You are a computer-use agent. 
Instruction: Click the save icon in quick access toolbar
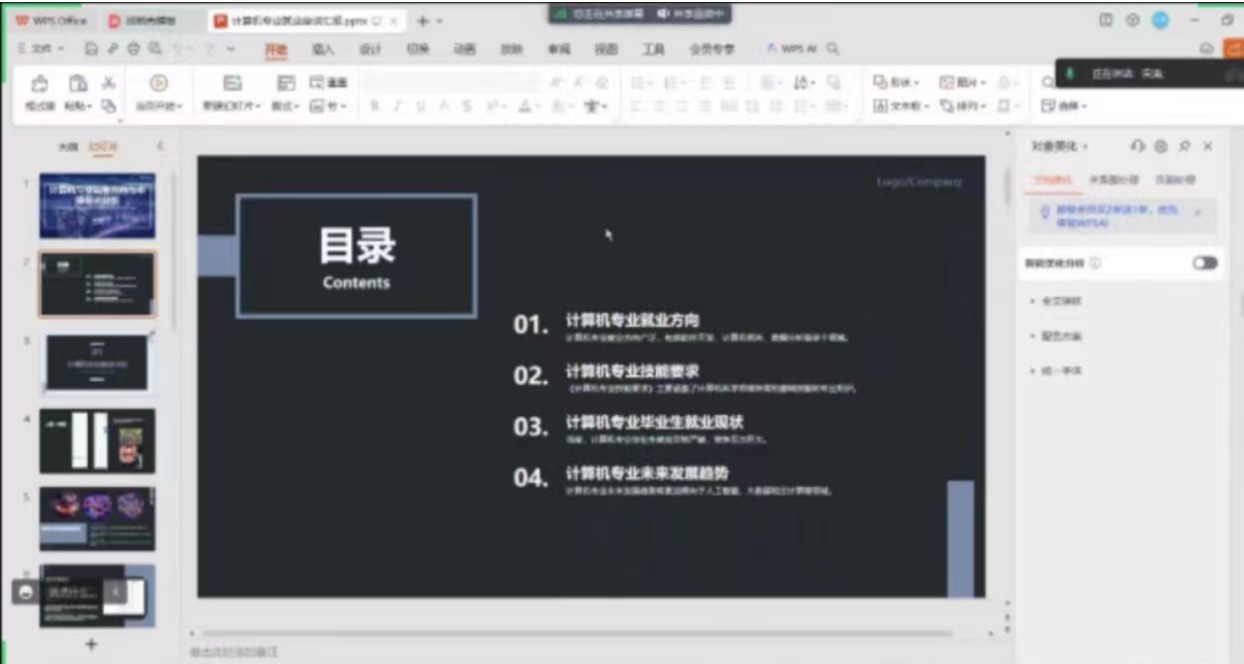(92, 48)
